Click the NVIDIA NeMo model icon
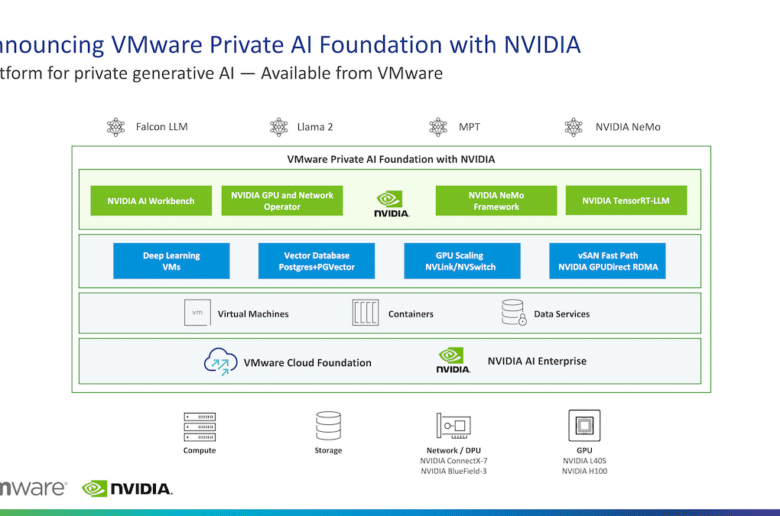 pos(574,127)
